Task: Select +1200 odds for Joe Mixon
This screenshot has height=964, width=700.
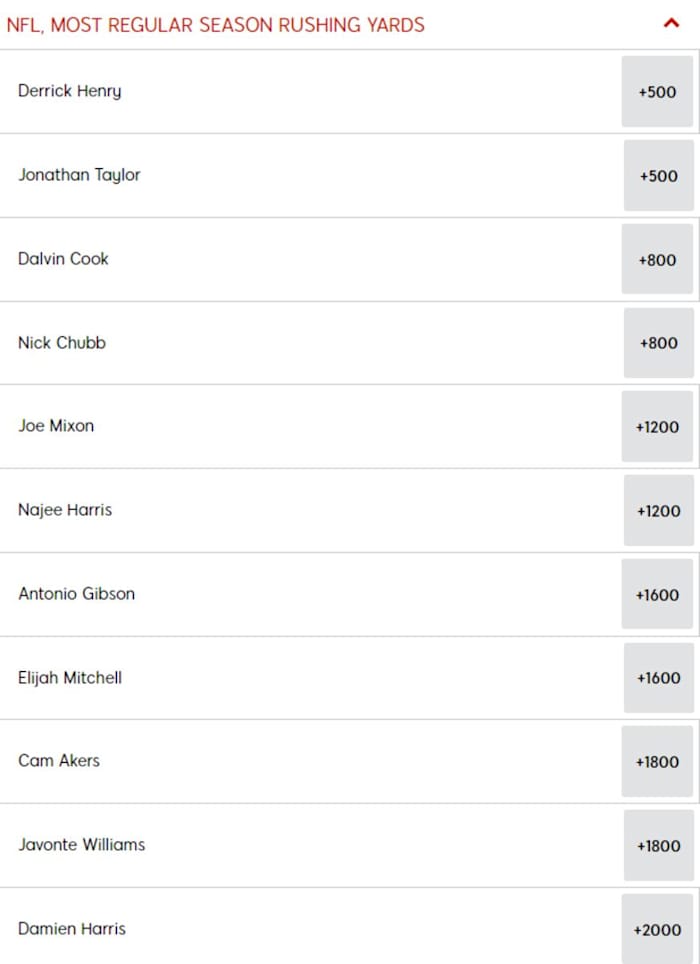Action: pos(658,426)
